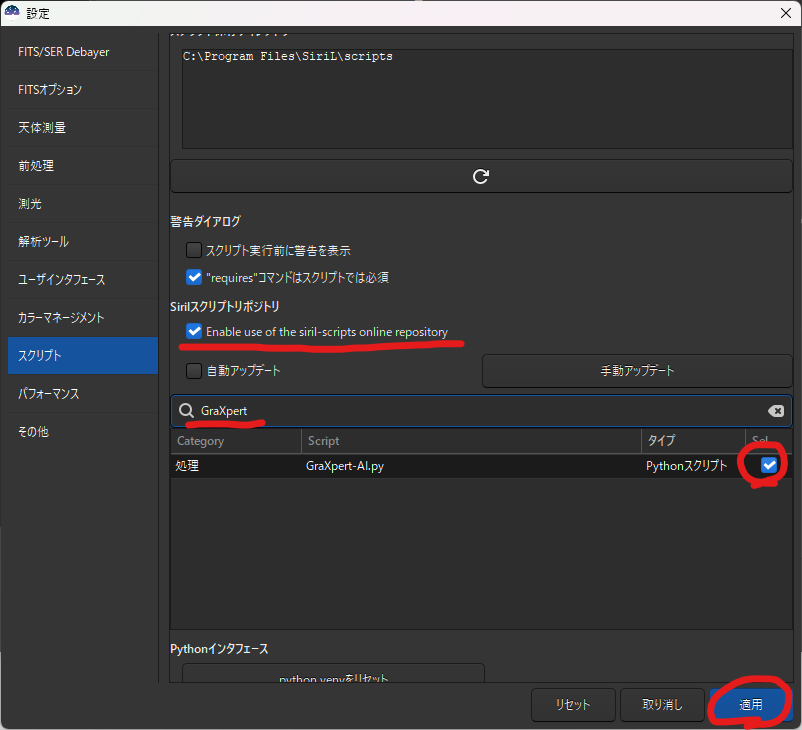802x730 pixels.
Task: Click the 適用 apply button
Action: 750,705
